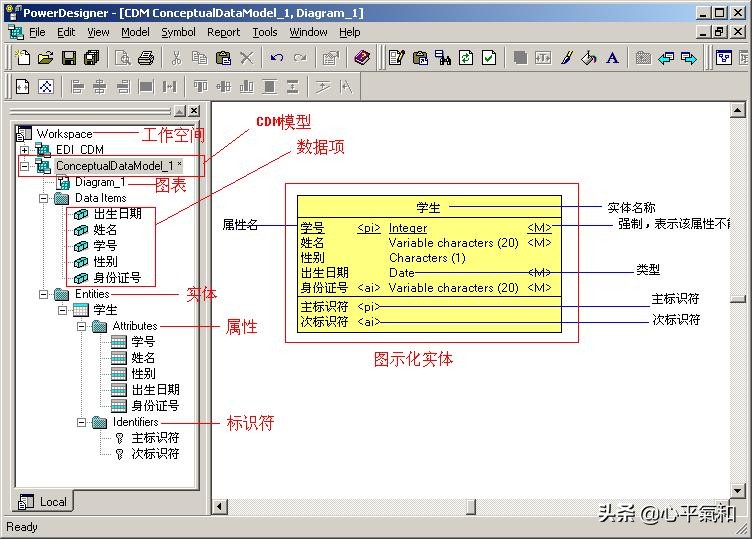Select the 学生 entity title in the diagram

[x=428, y=208]
